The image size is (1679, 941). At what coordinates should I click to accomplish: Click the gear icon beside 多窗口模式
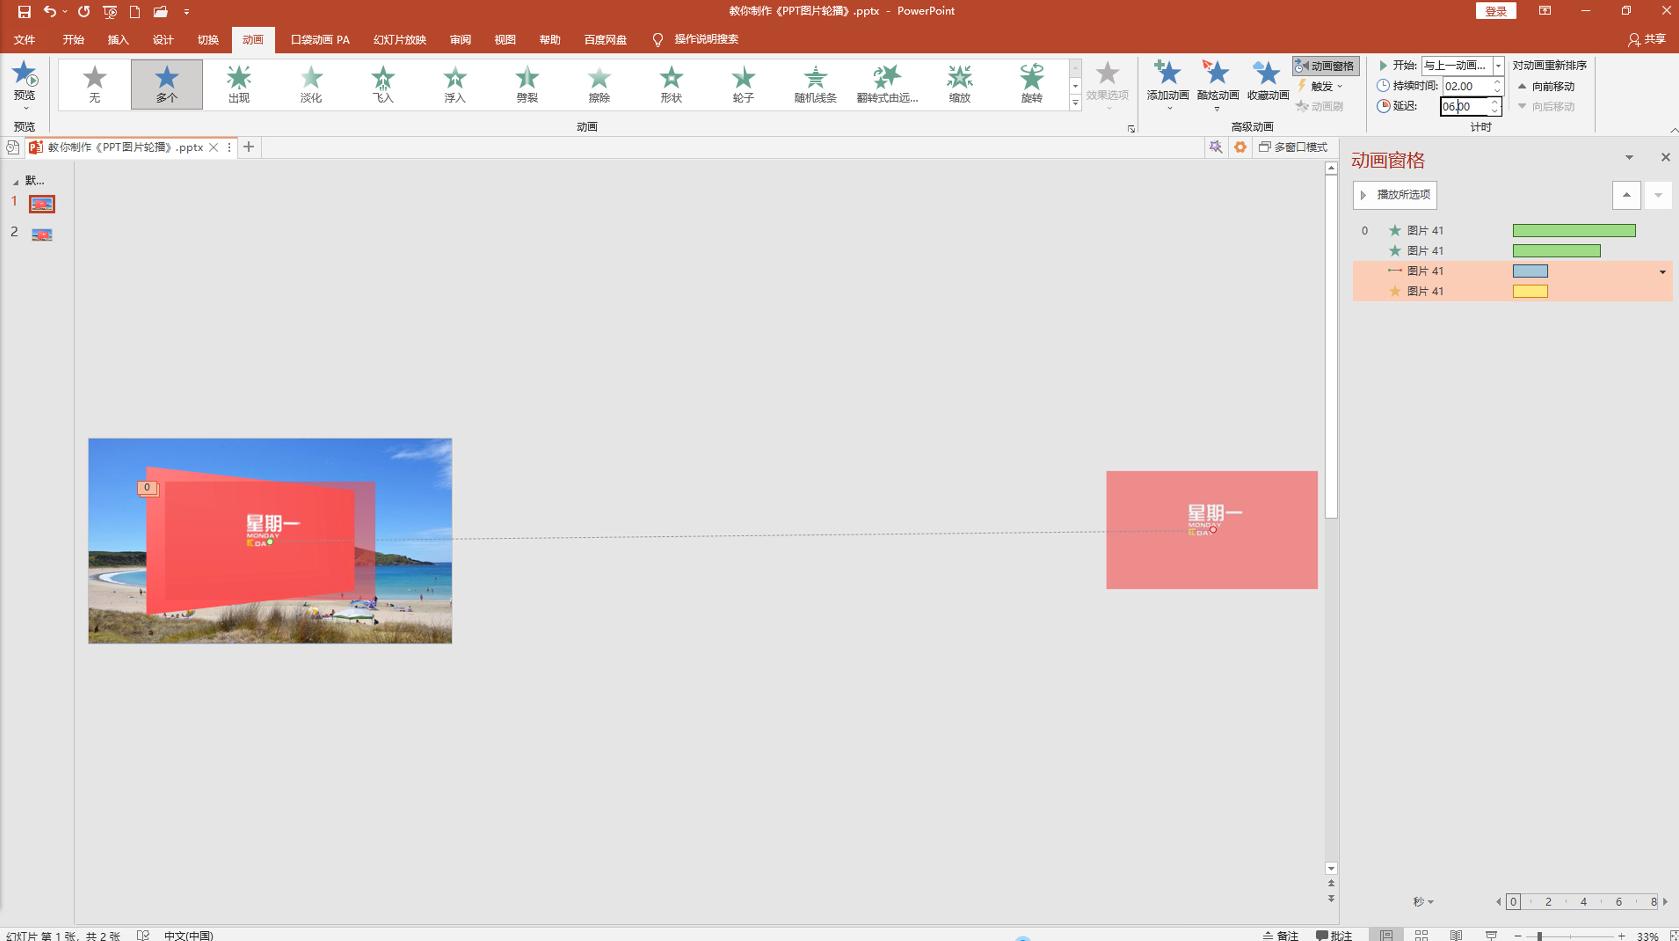(1240, 147)
